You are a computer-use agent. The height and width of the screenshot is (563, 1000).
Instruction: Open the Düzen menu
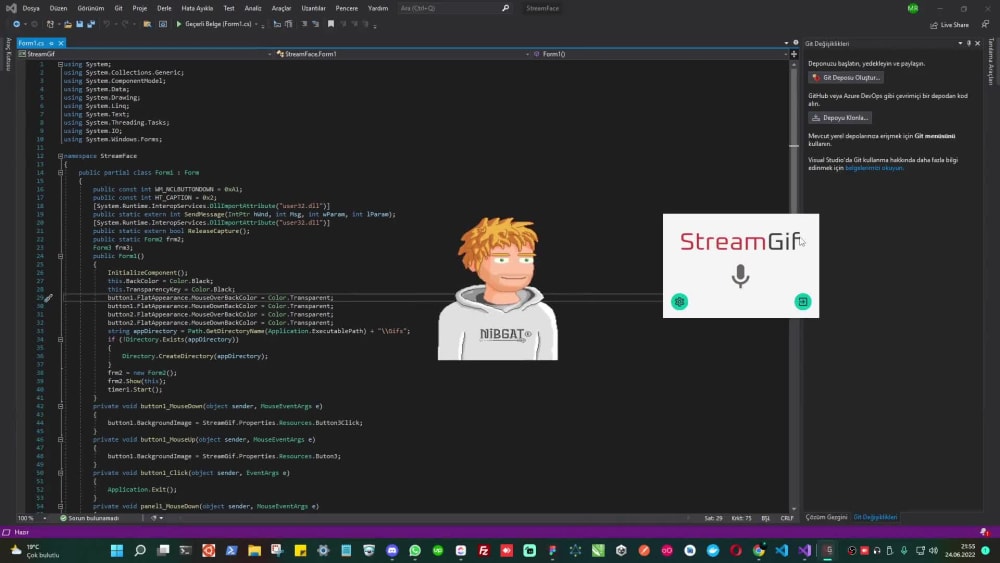[x=58, y=8]
